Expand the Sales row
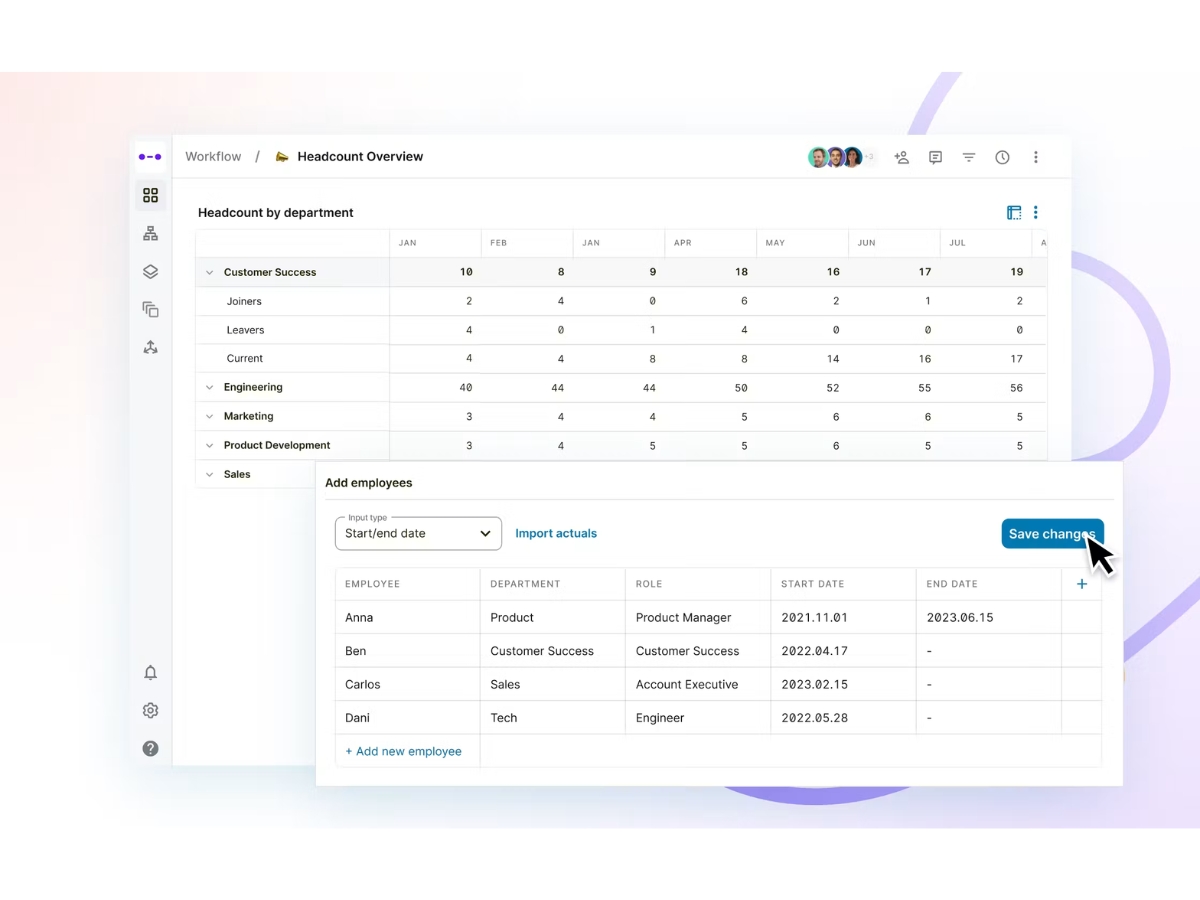1200x900 pixels. tap(209, 475)
